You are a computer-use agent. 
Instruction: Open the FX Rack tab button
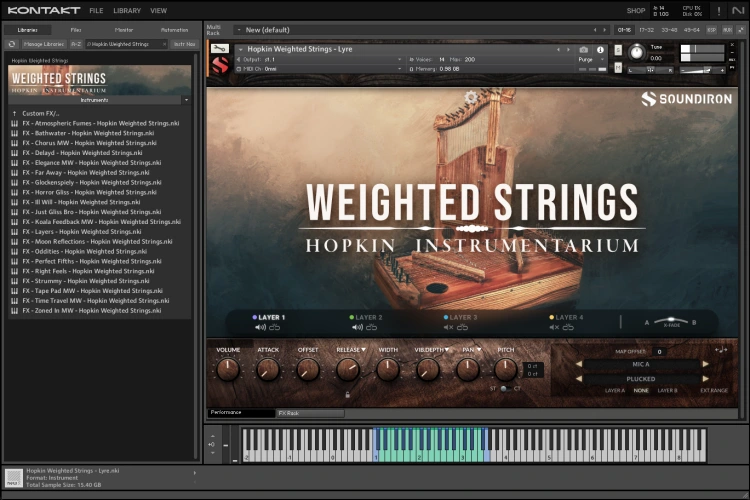pyautogui.click(x=310, y=412)
